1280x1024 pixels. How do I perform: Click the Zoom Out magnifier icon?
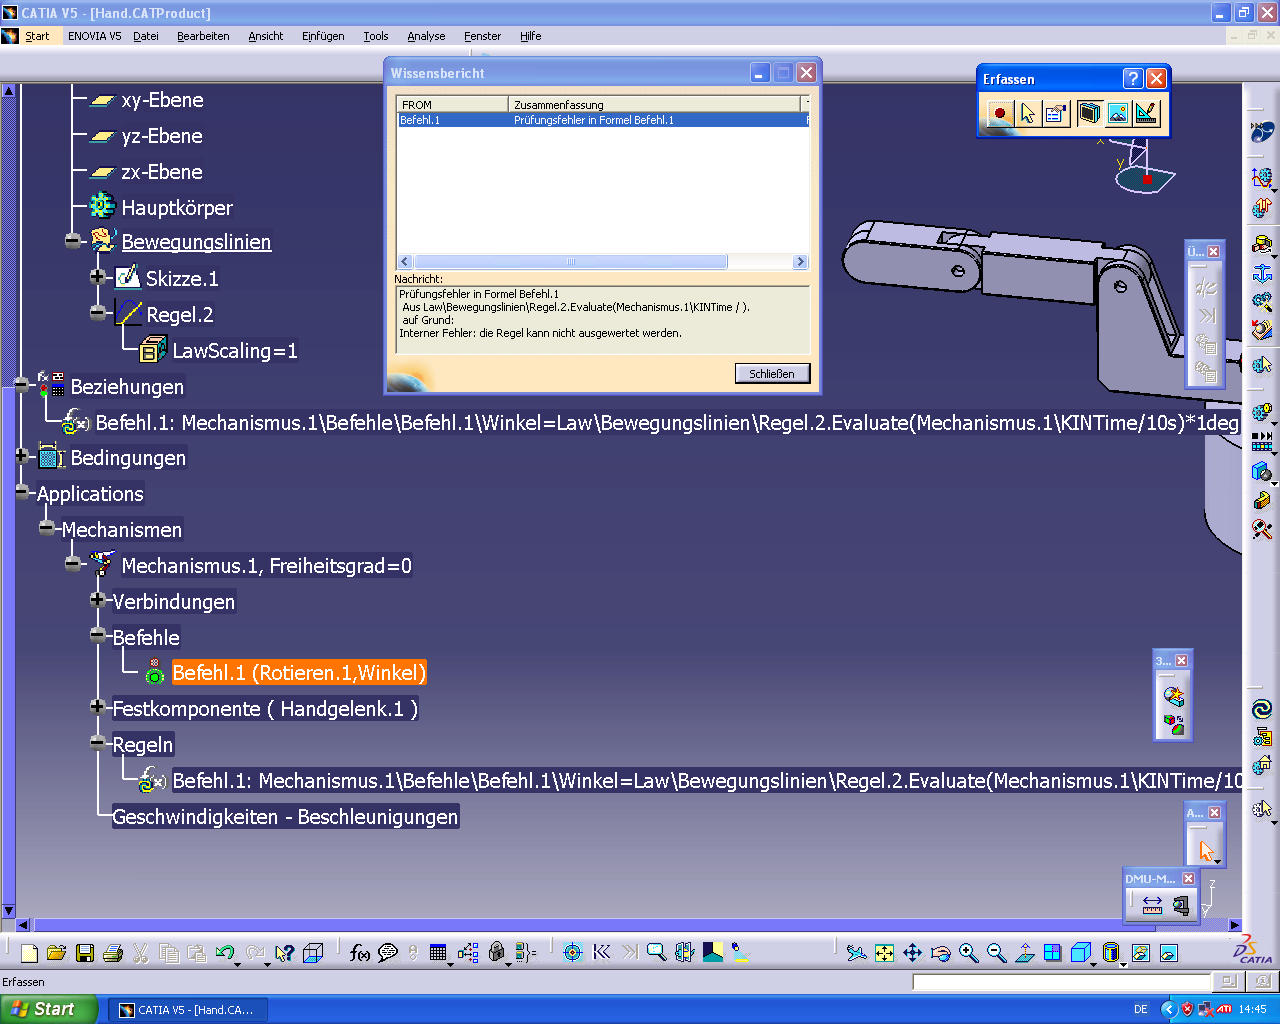996,953
